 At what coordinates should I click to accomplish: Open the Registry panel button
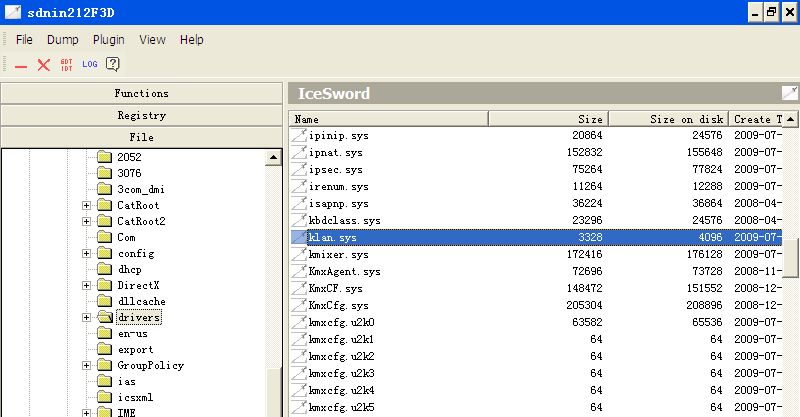(x=141, y=115)
